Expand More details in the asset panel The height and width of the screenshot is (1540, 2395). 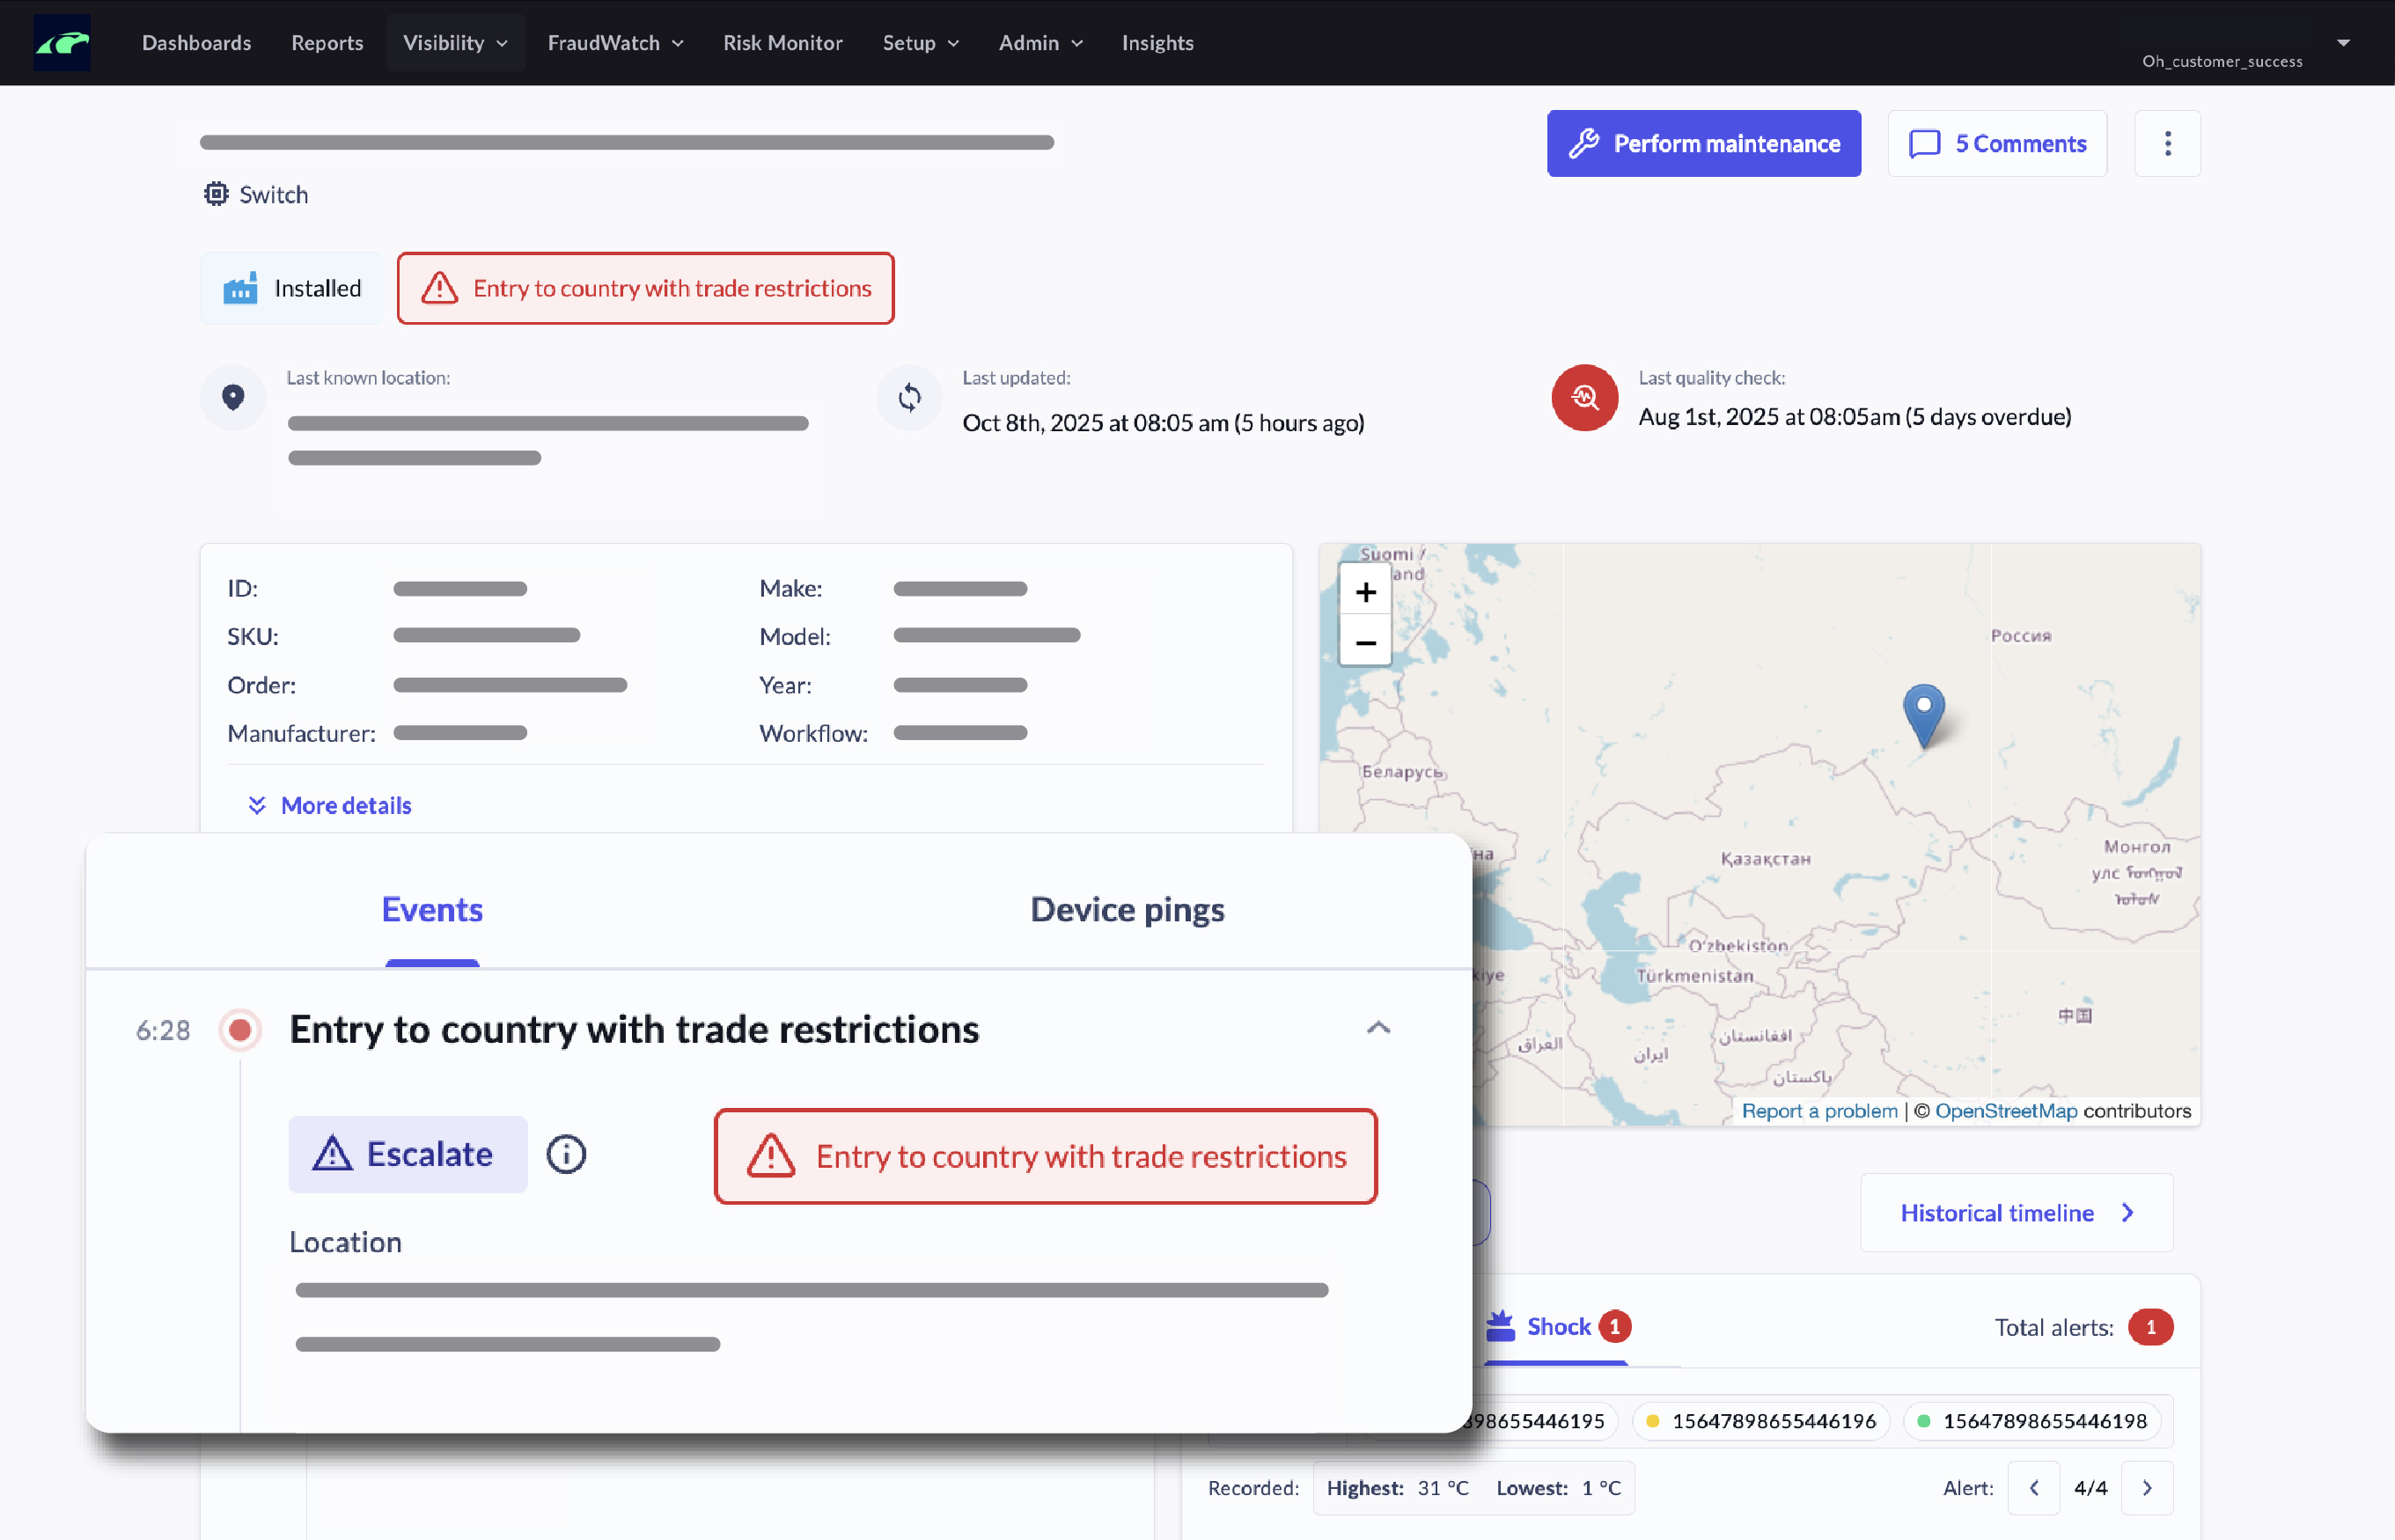tap(331, 805)
